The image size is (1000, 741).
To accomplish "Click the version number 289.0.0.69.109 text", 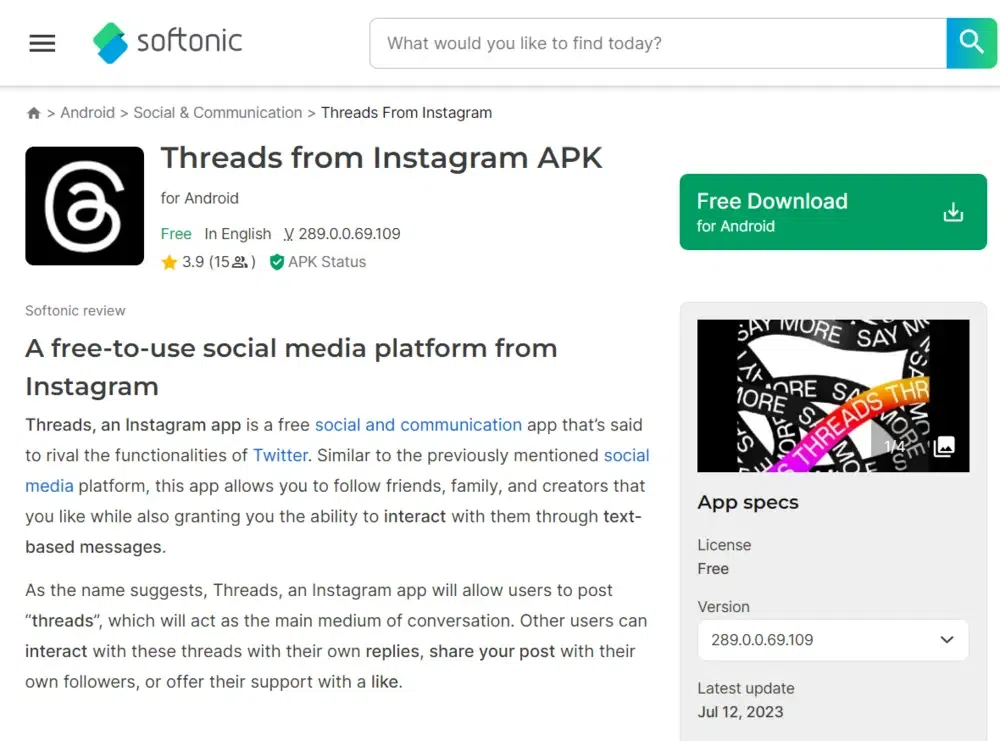I will tap(349, 234).
